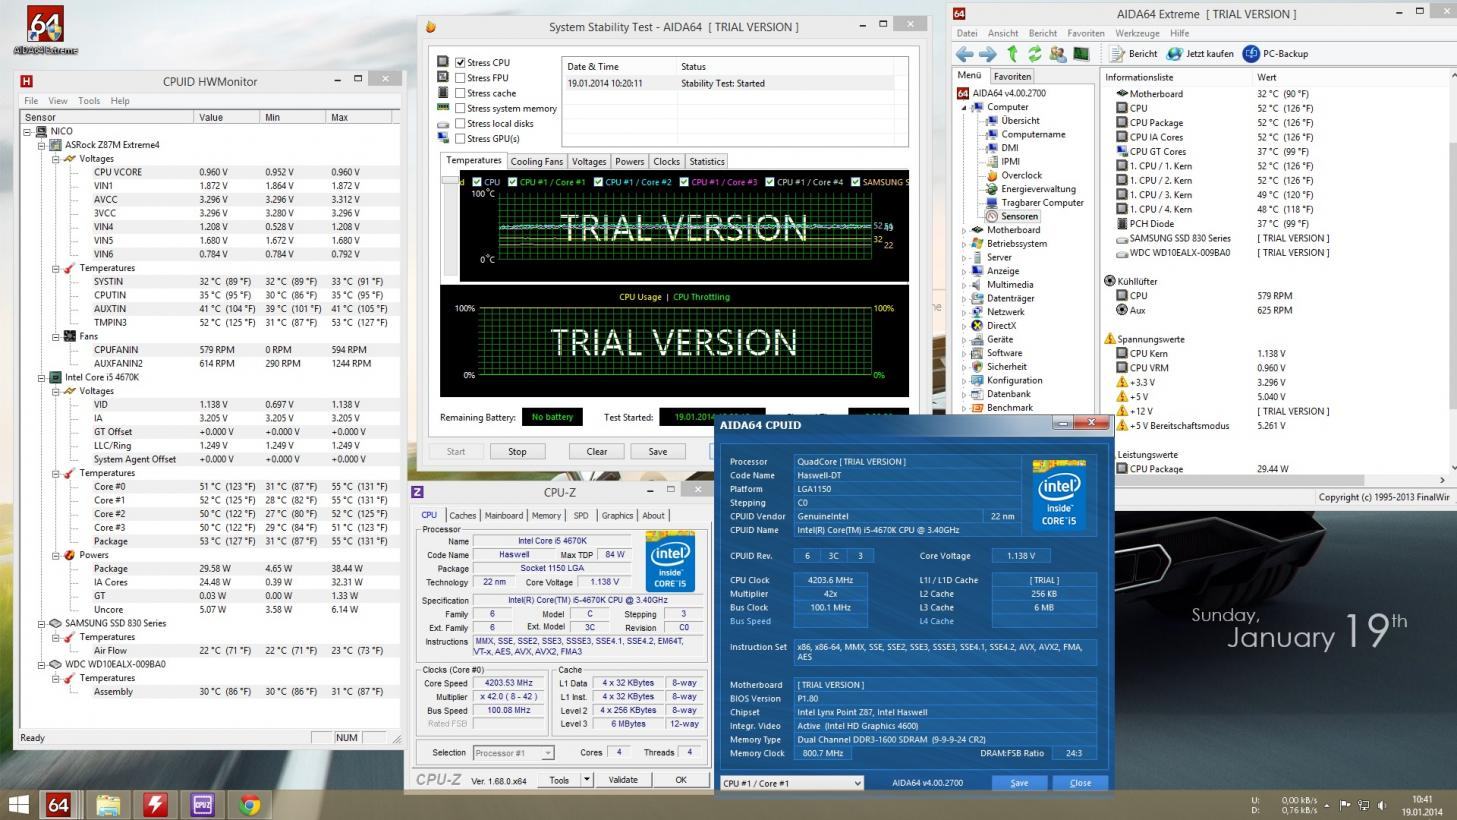Viewport: 1457px width, 820px height.
Task: Open Google Chrome from the taskbar
Action: point(250,804)
